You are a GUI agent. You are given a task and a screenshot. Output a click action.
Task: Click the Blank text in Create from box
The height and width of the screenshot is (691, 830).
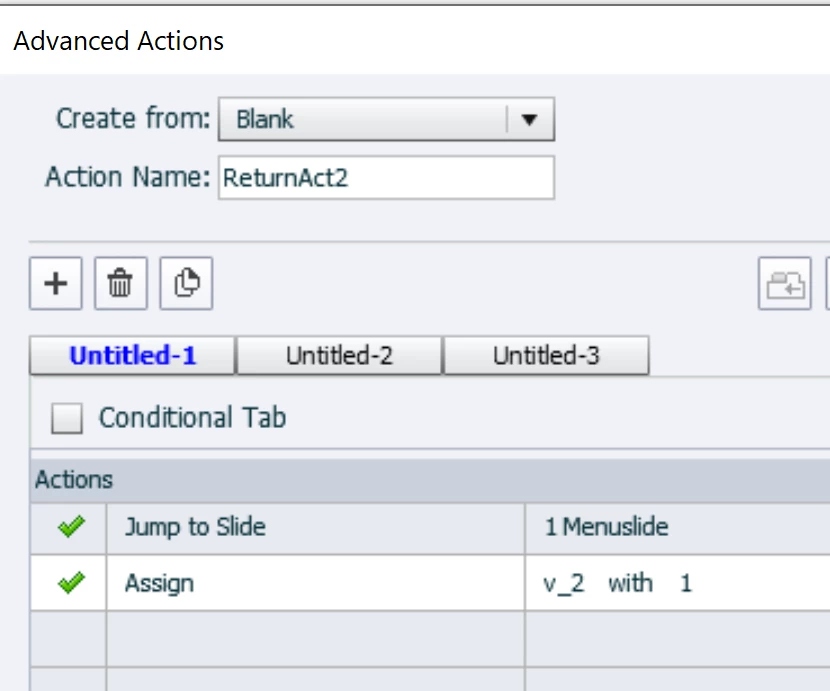(265, 120)
